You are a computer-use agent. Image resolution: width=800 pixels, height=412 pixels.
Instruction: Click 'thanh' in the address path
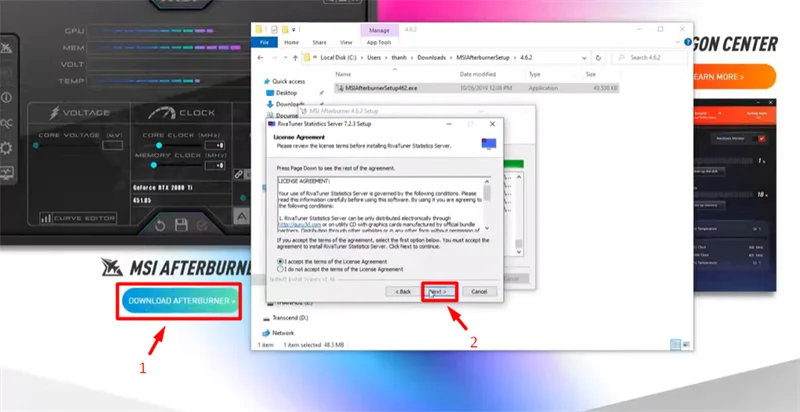click(399, 58)
